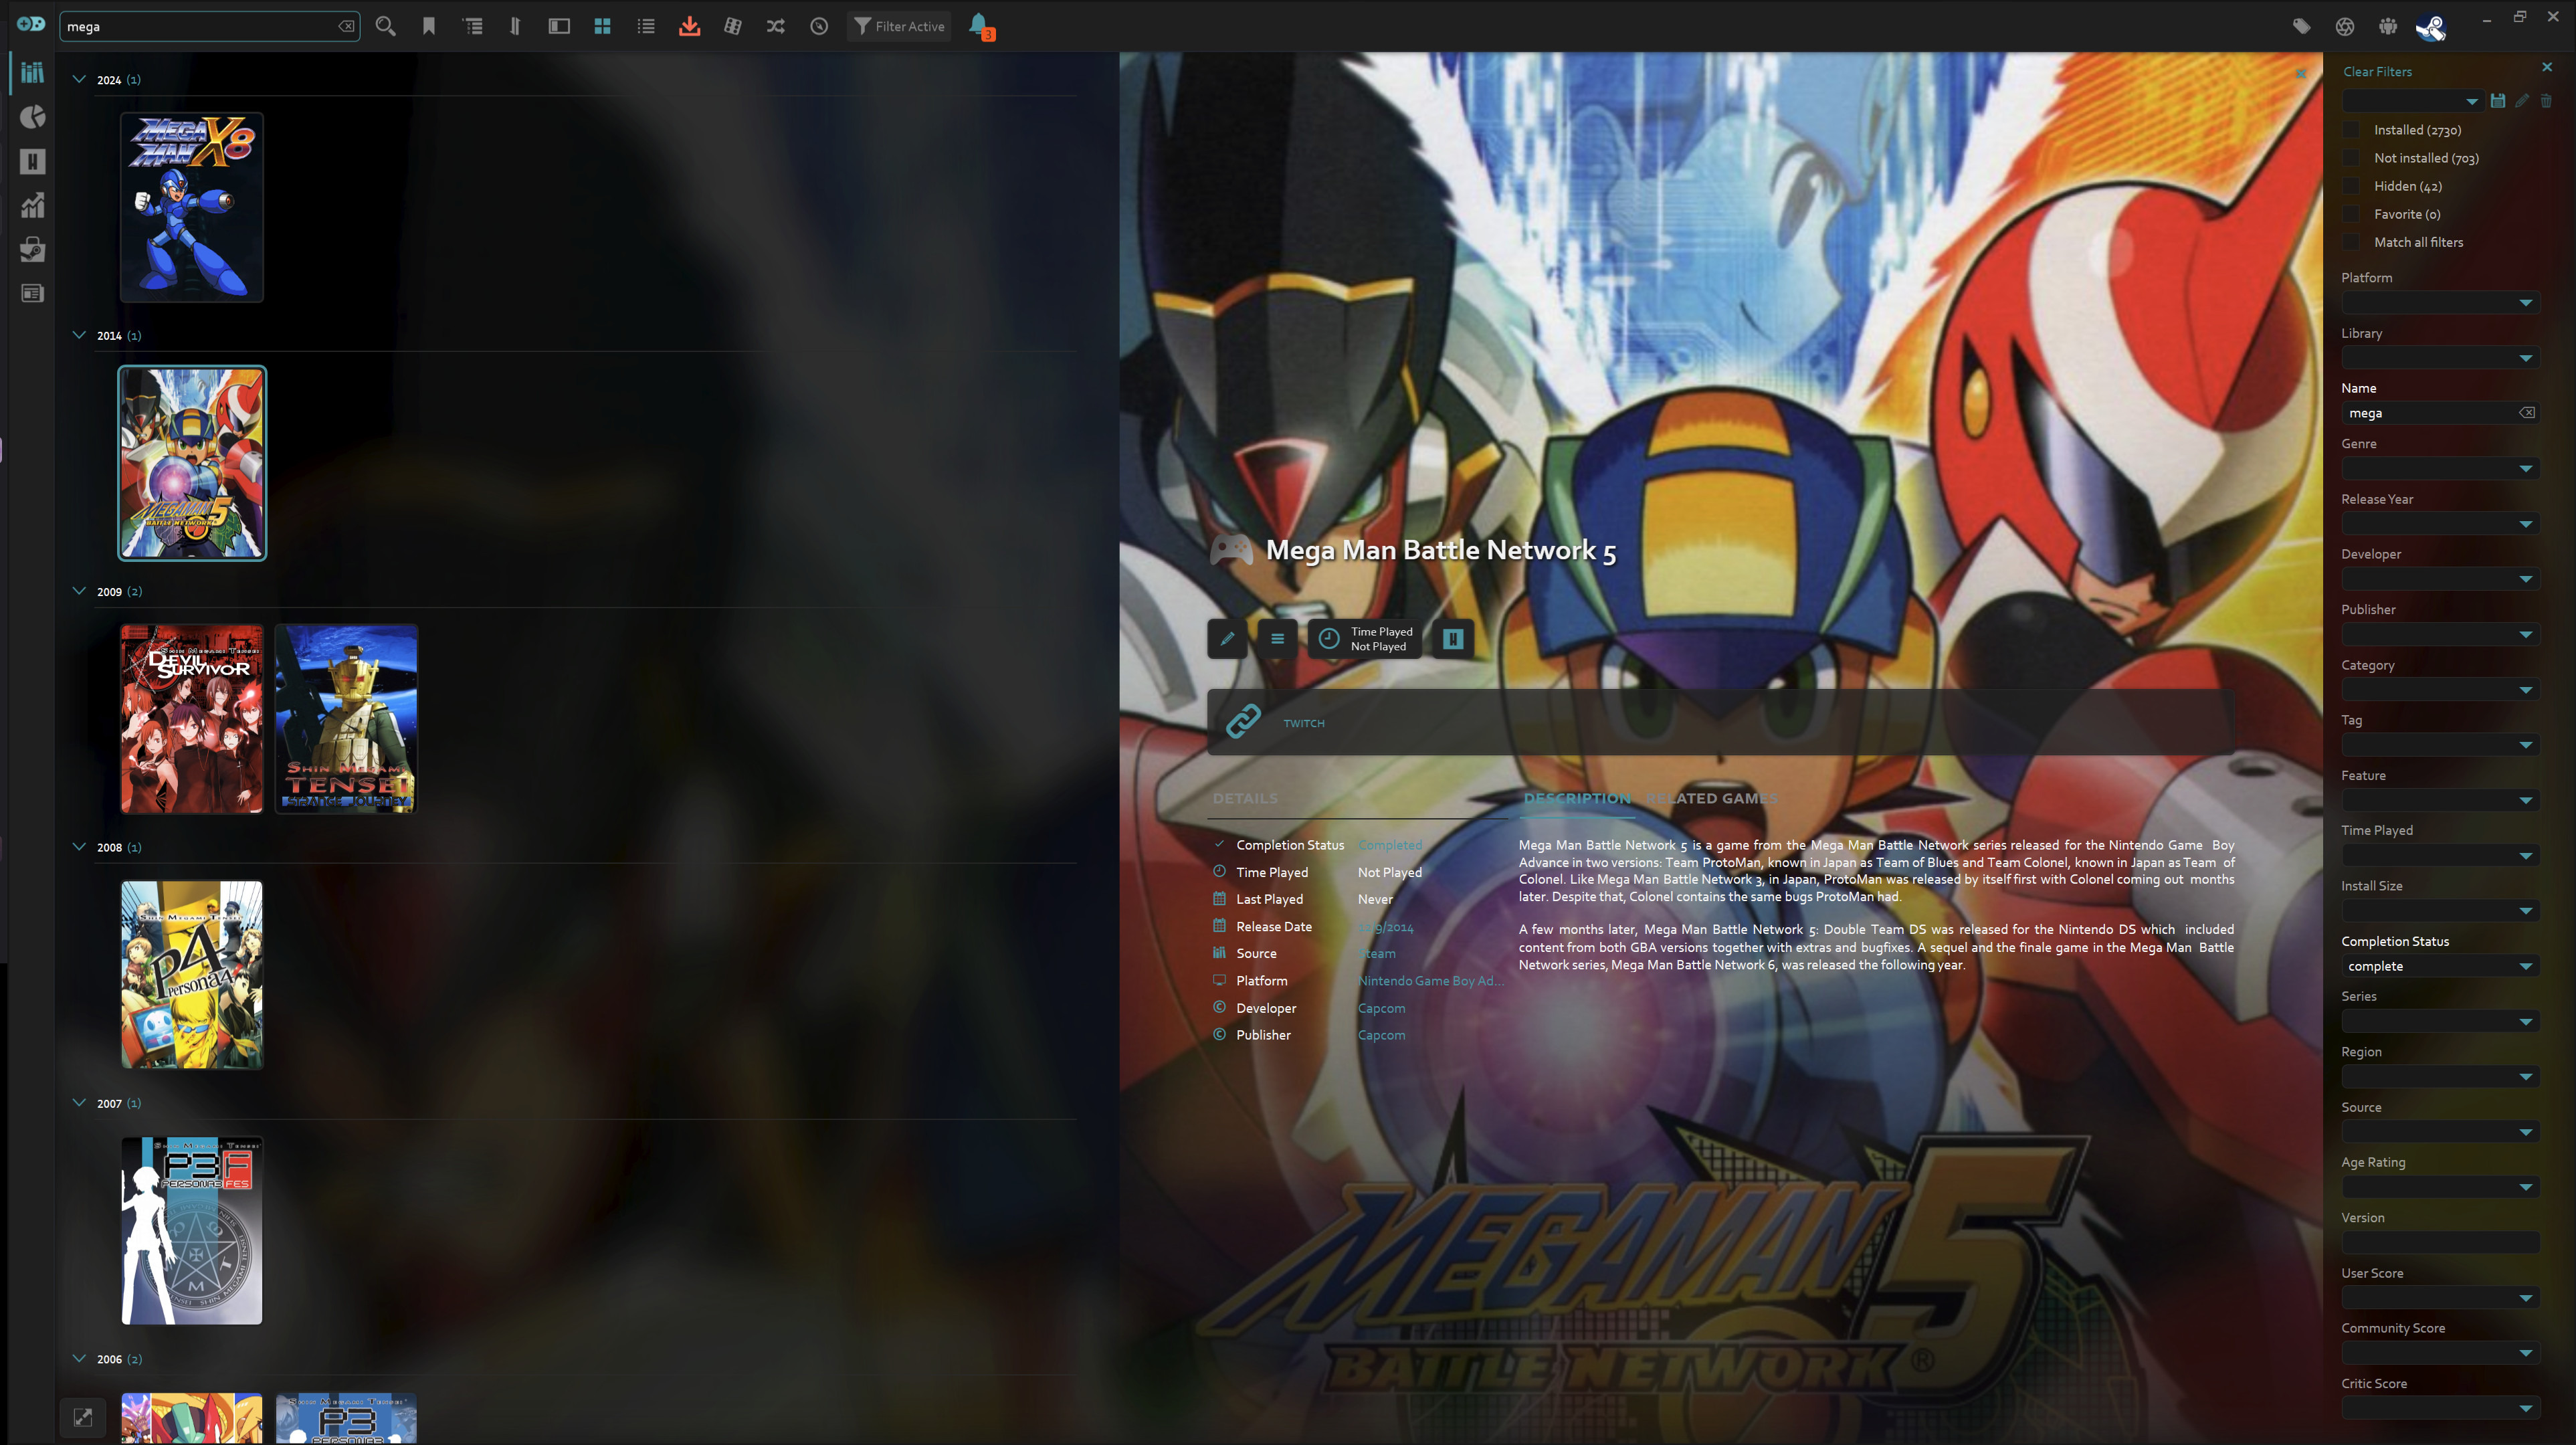Pick a random game with dice icon

point(733,27)
